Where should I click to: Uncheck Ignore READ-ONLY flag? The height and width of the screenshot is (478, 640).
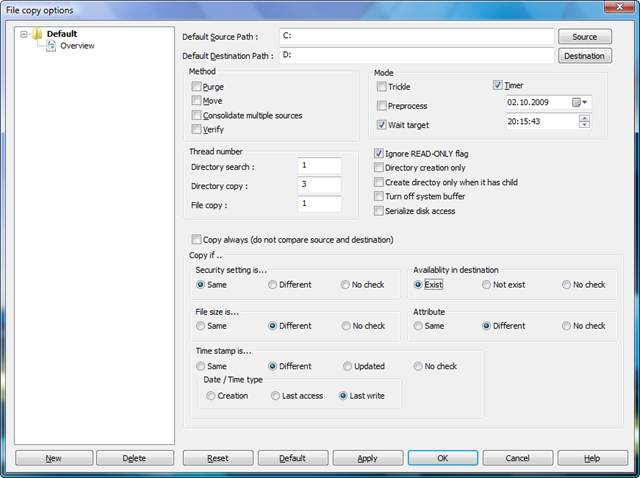point(379,154)
